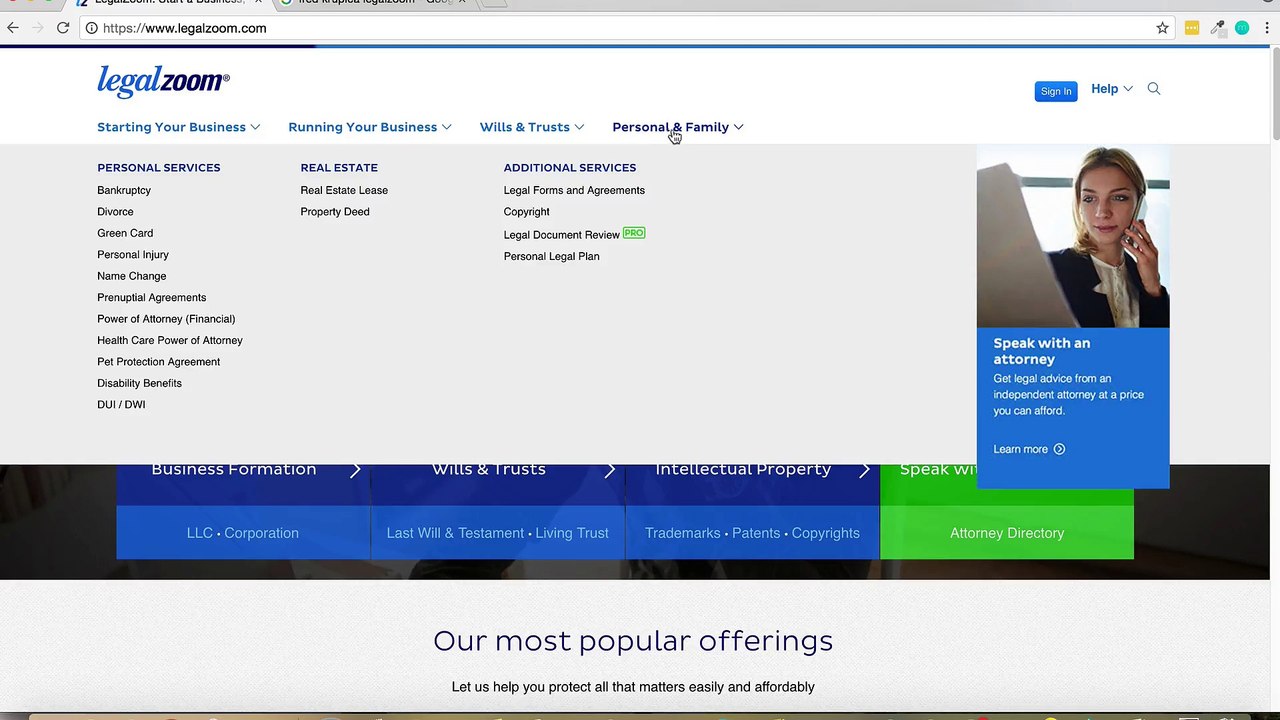Click the REAL ESTATE heading
The width and height of the screenshot is (1280, 720).
pyautogui.click(x=339, y=168)
